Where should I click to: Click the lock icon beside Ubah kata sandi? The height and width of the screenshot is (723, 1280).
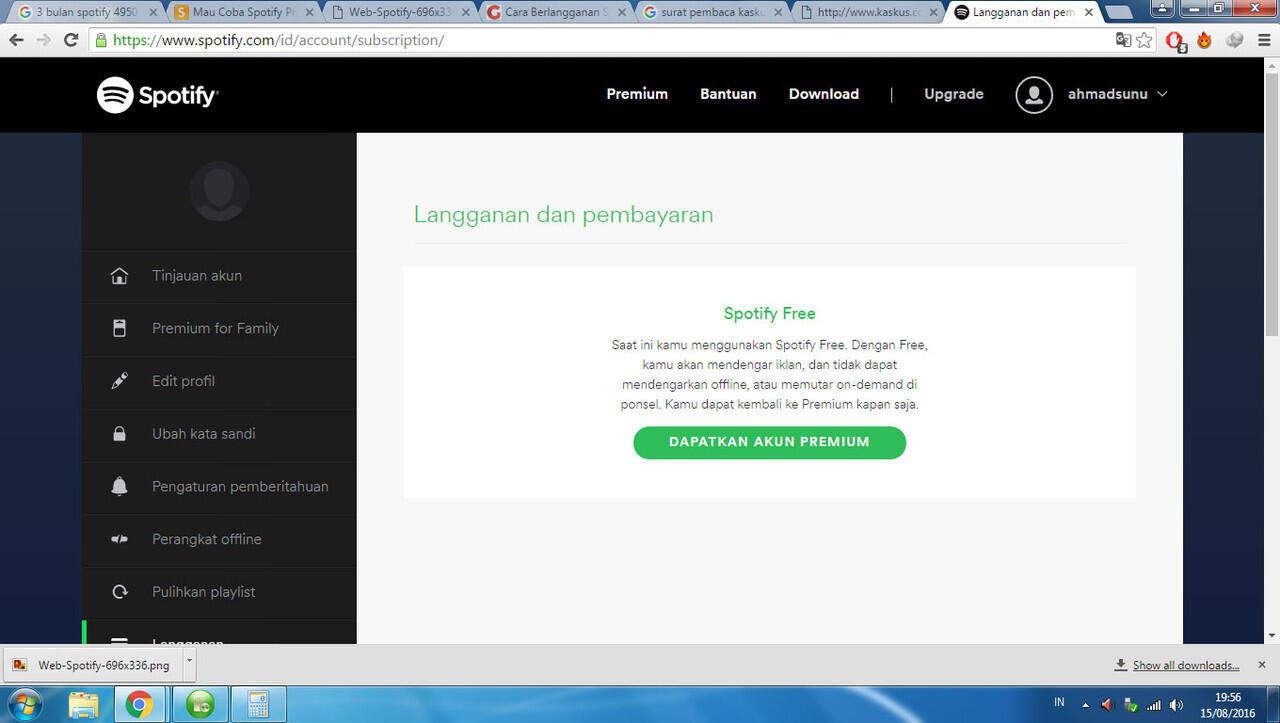pyautogui.click(x=119, y=434)
